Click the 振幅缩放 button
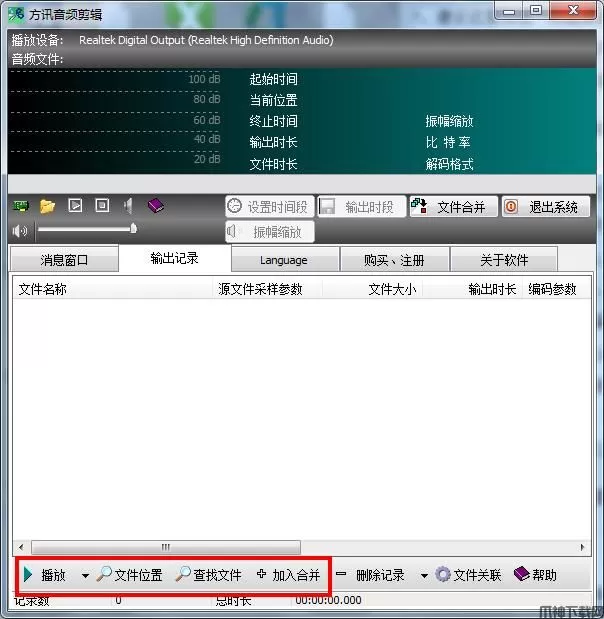The height and width of the screenshot is (619, 604). tap(270, 232)
